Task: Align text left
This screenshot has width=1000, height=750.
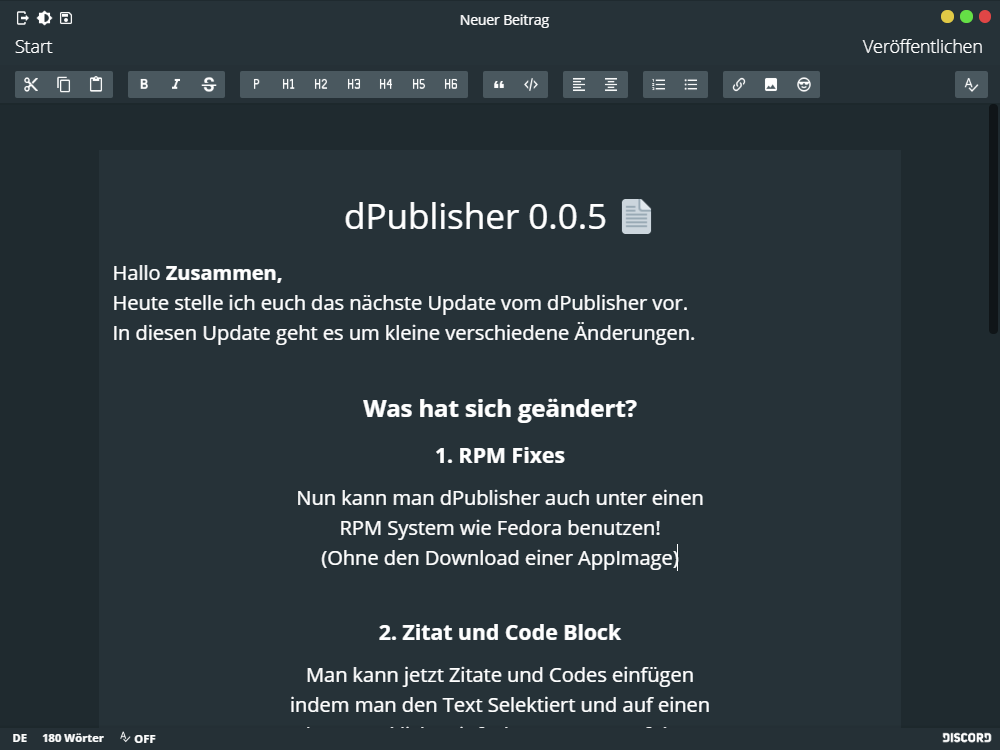Action: pos(579,85)
